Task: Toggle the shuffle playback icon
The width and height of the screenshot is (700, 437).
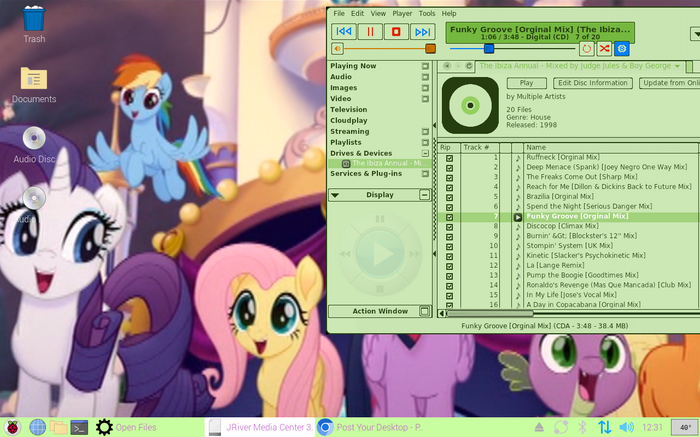Action: pos(604,49)
